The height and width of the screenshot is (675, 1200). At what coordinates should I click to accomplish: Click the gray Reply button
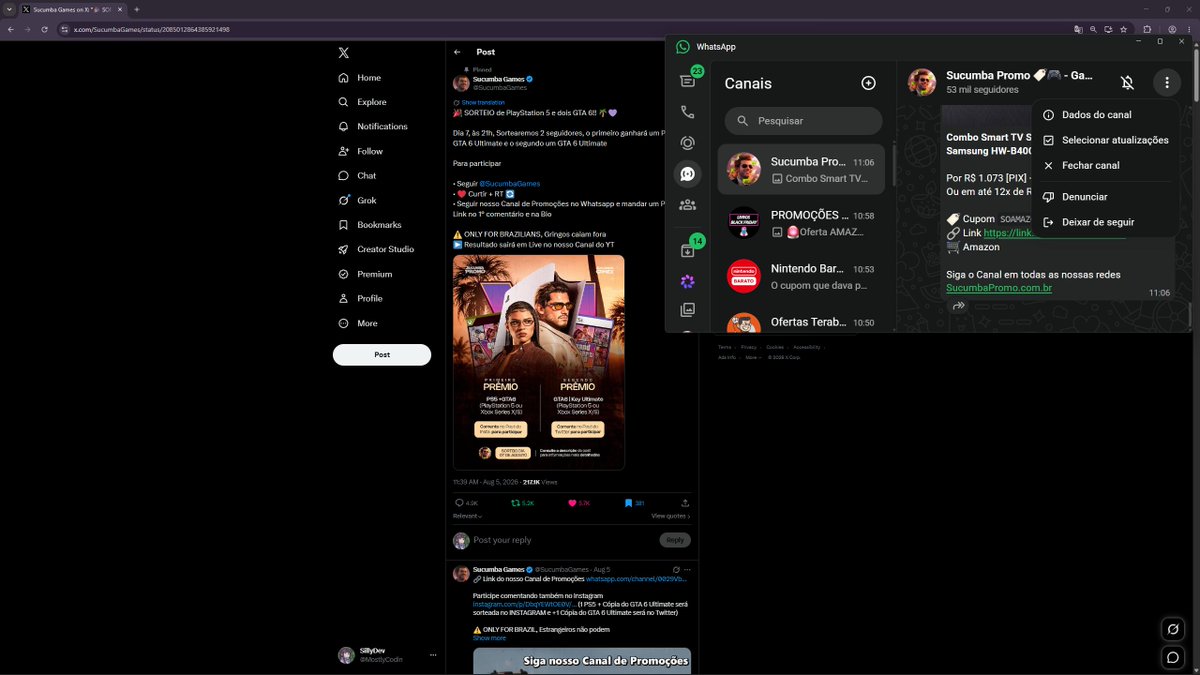click(x=675, y=540)
